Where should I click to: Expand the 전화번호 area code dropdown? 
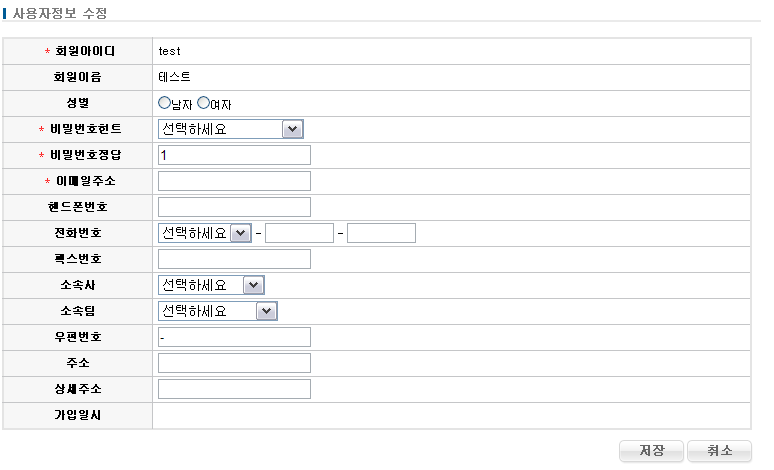pyautogui.click(x=205, y=233)
